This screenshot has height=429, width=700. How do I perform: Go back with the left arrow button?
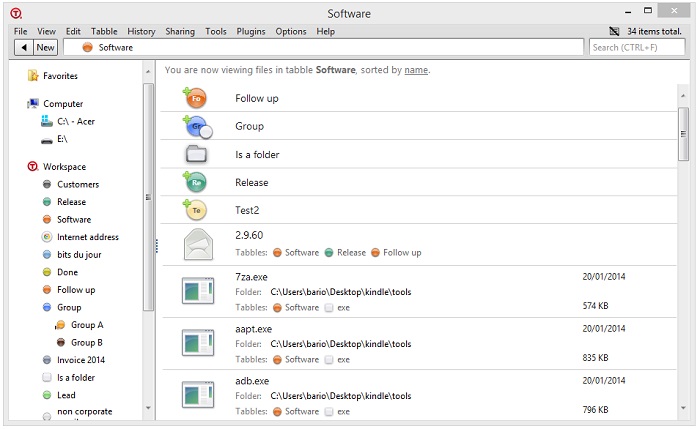[24, 47]
